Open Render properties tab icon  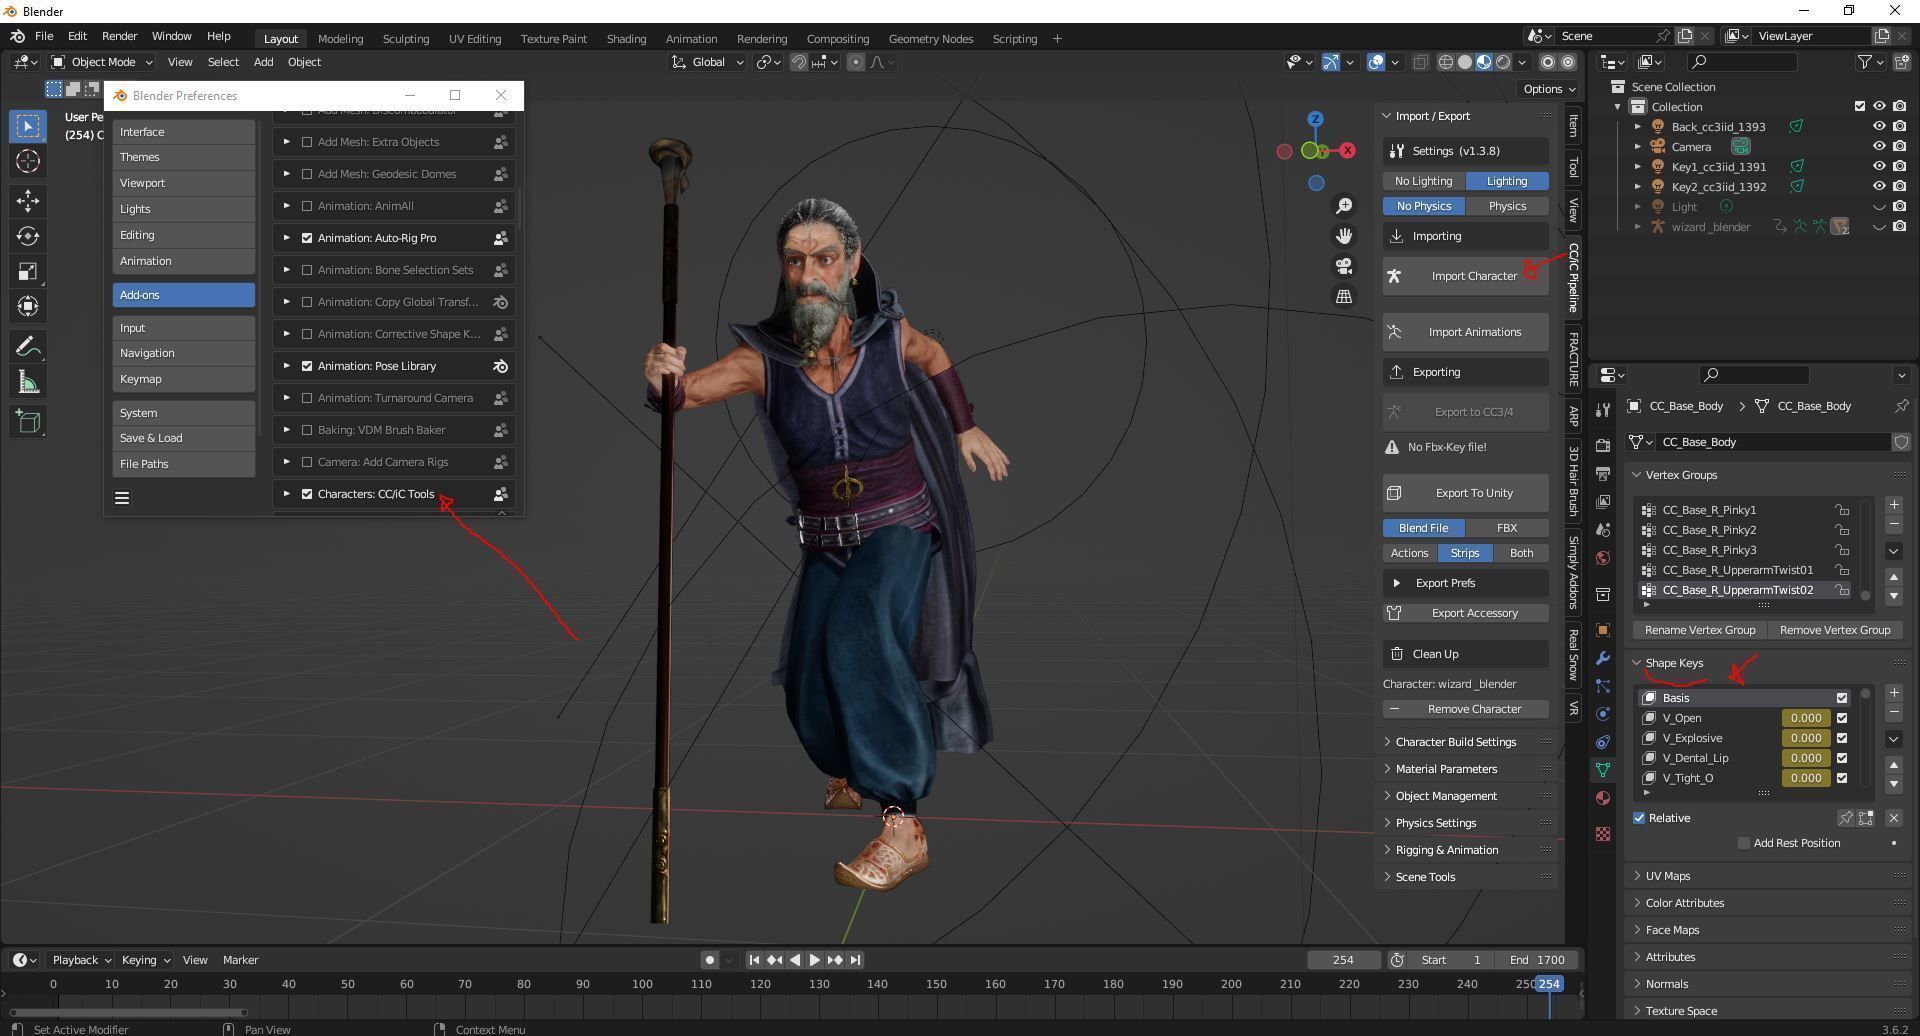coord(1603,445)
